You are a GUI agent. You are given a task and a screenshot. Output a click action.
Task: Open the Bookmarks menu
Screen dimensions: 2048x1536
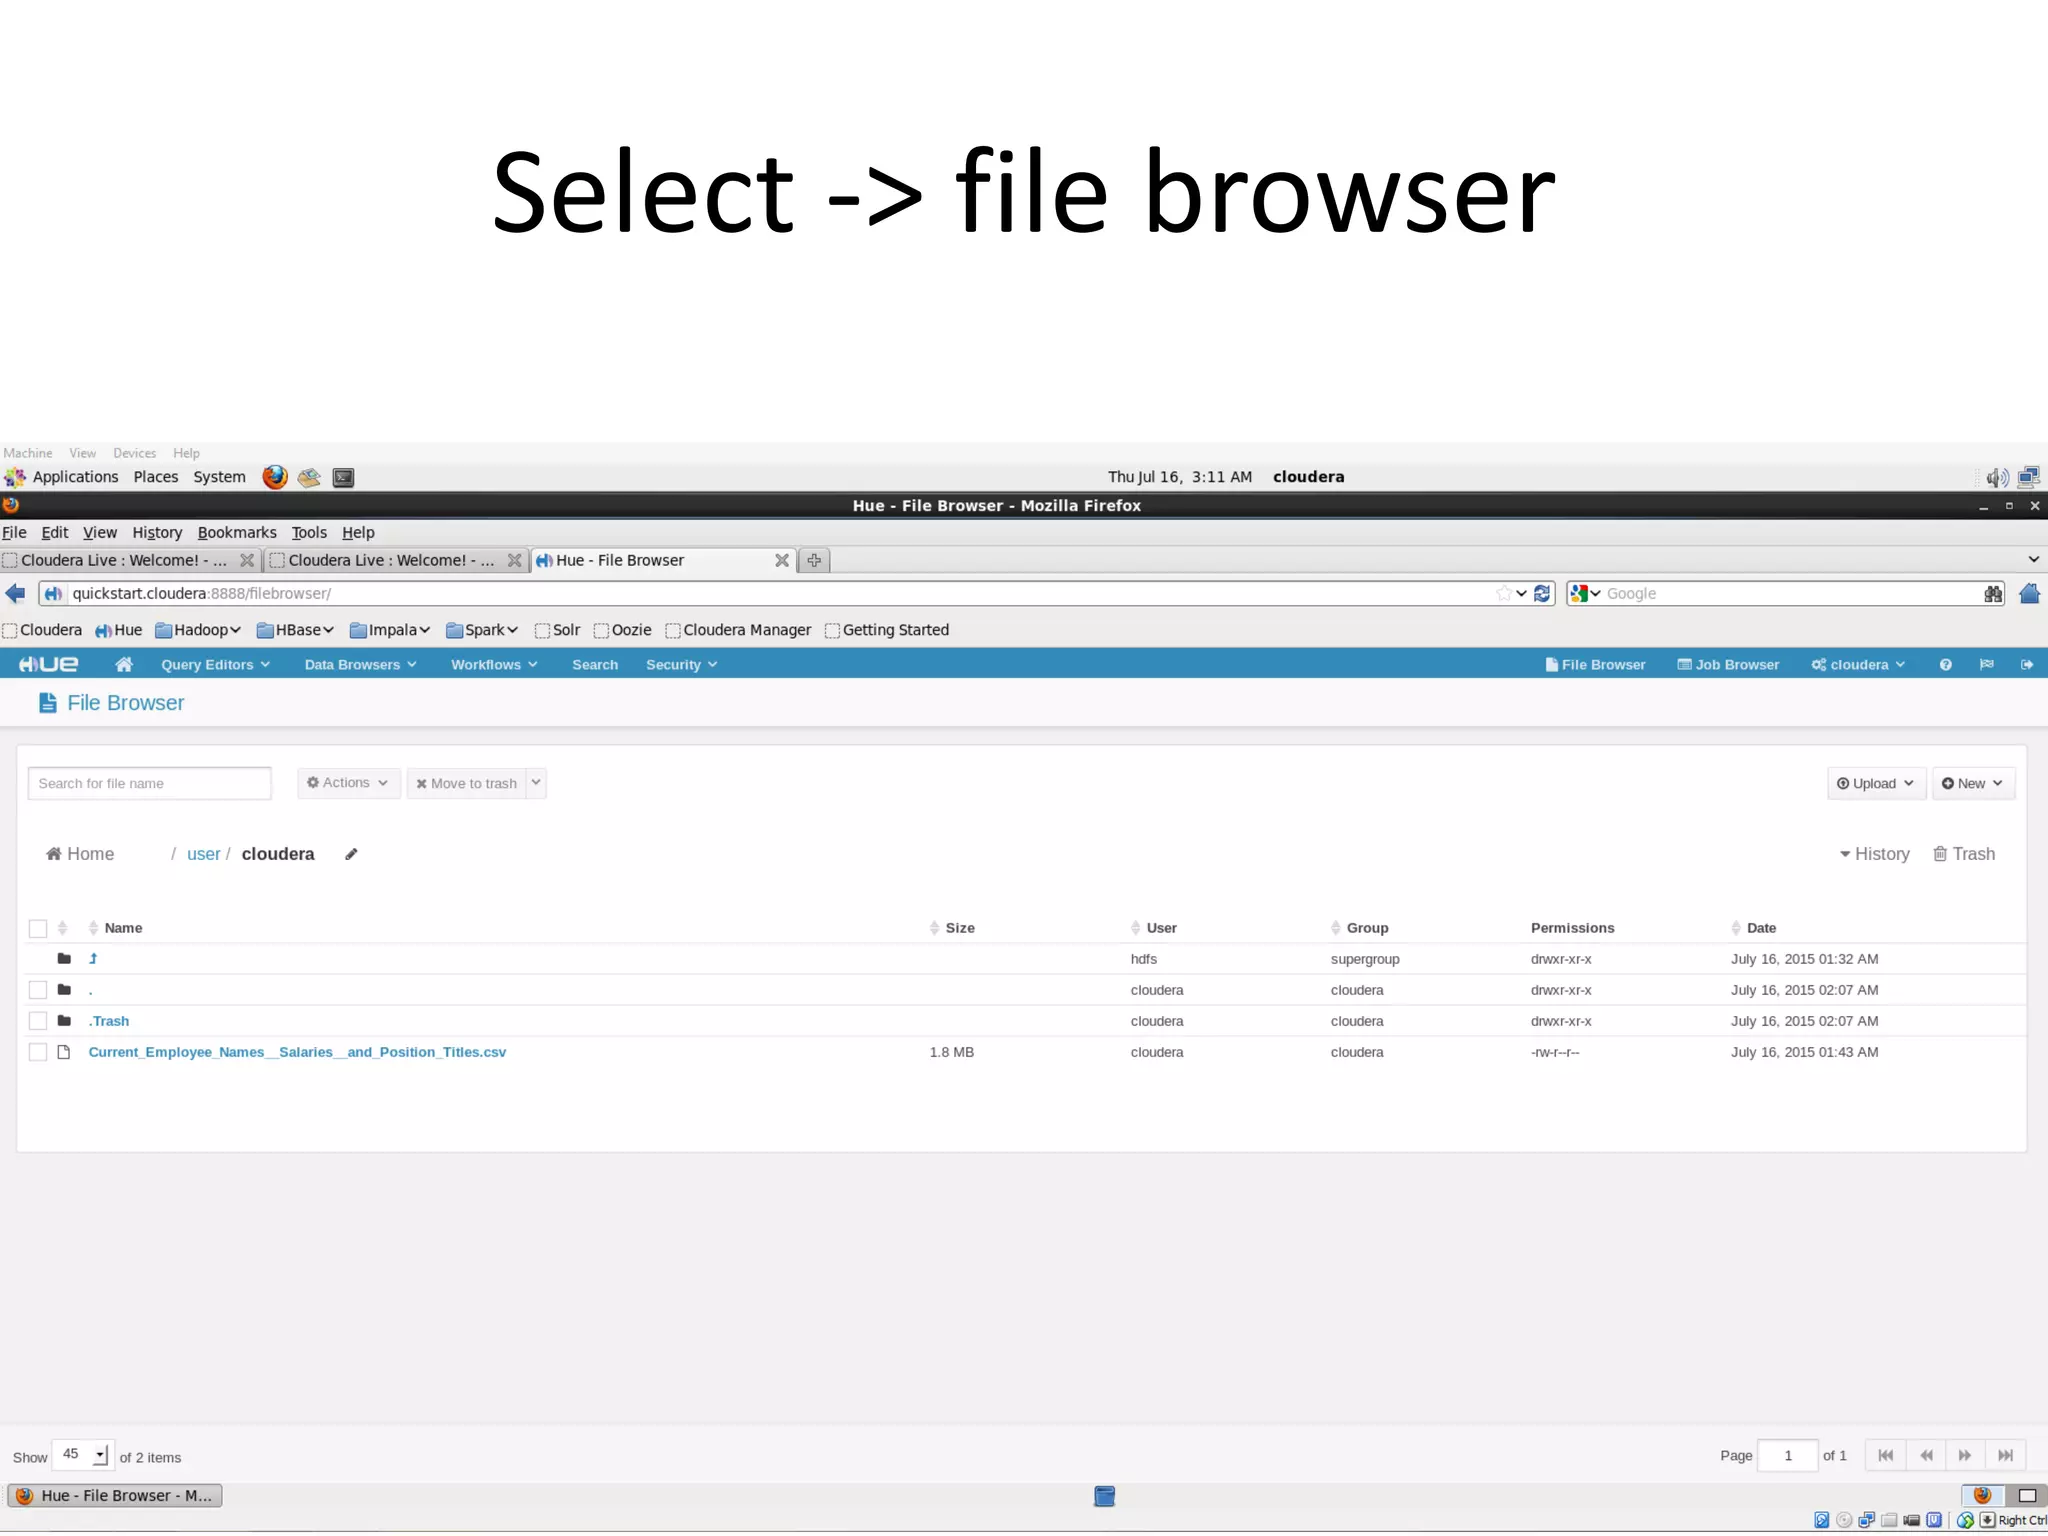pyautogui.click(x=237, y=533)
